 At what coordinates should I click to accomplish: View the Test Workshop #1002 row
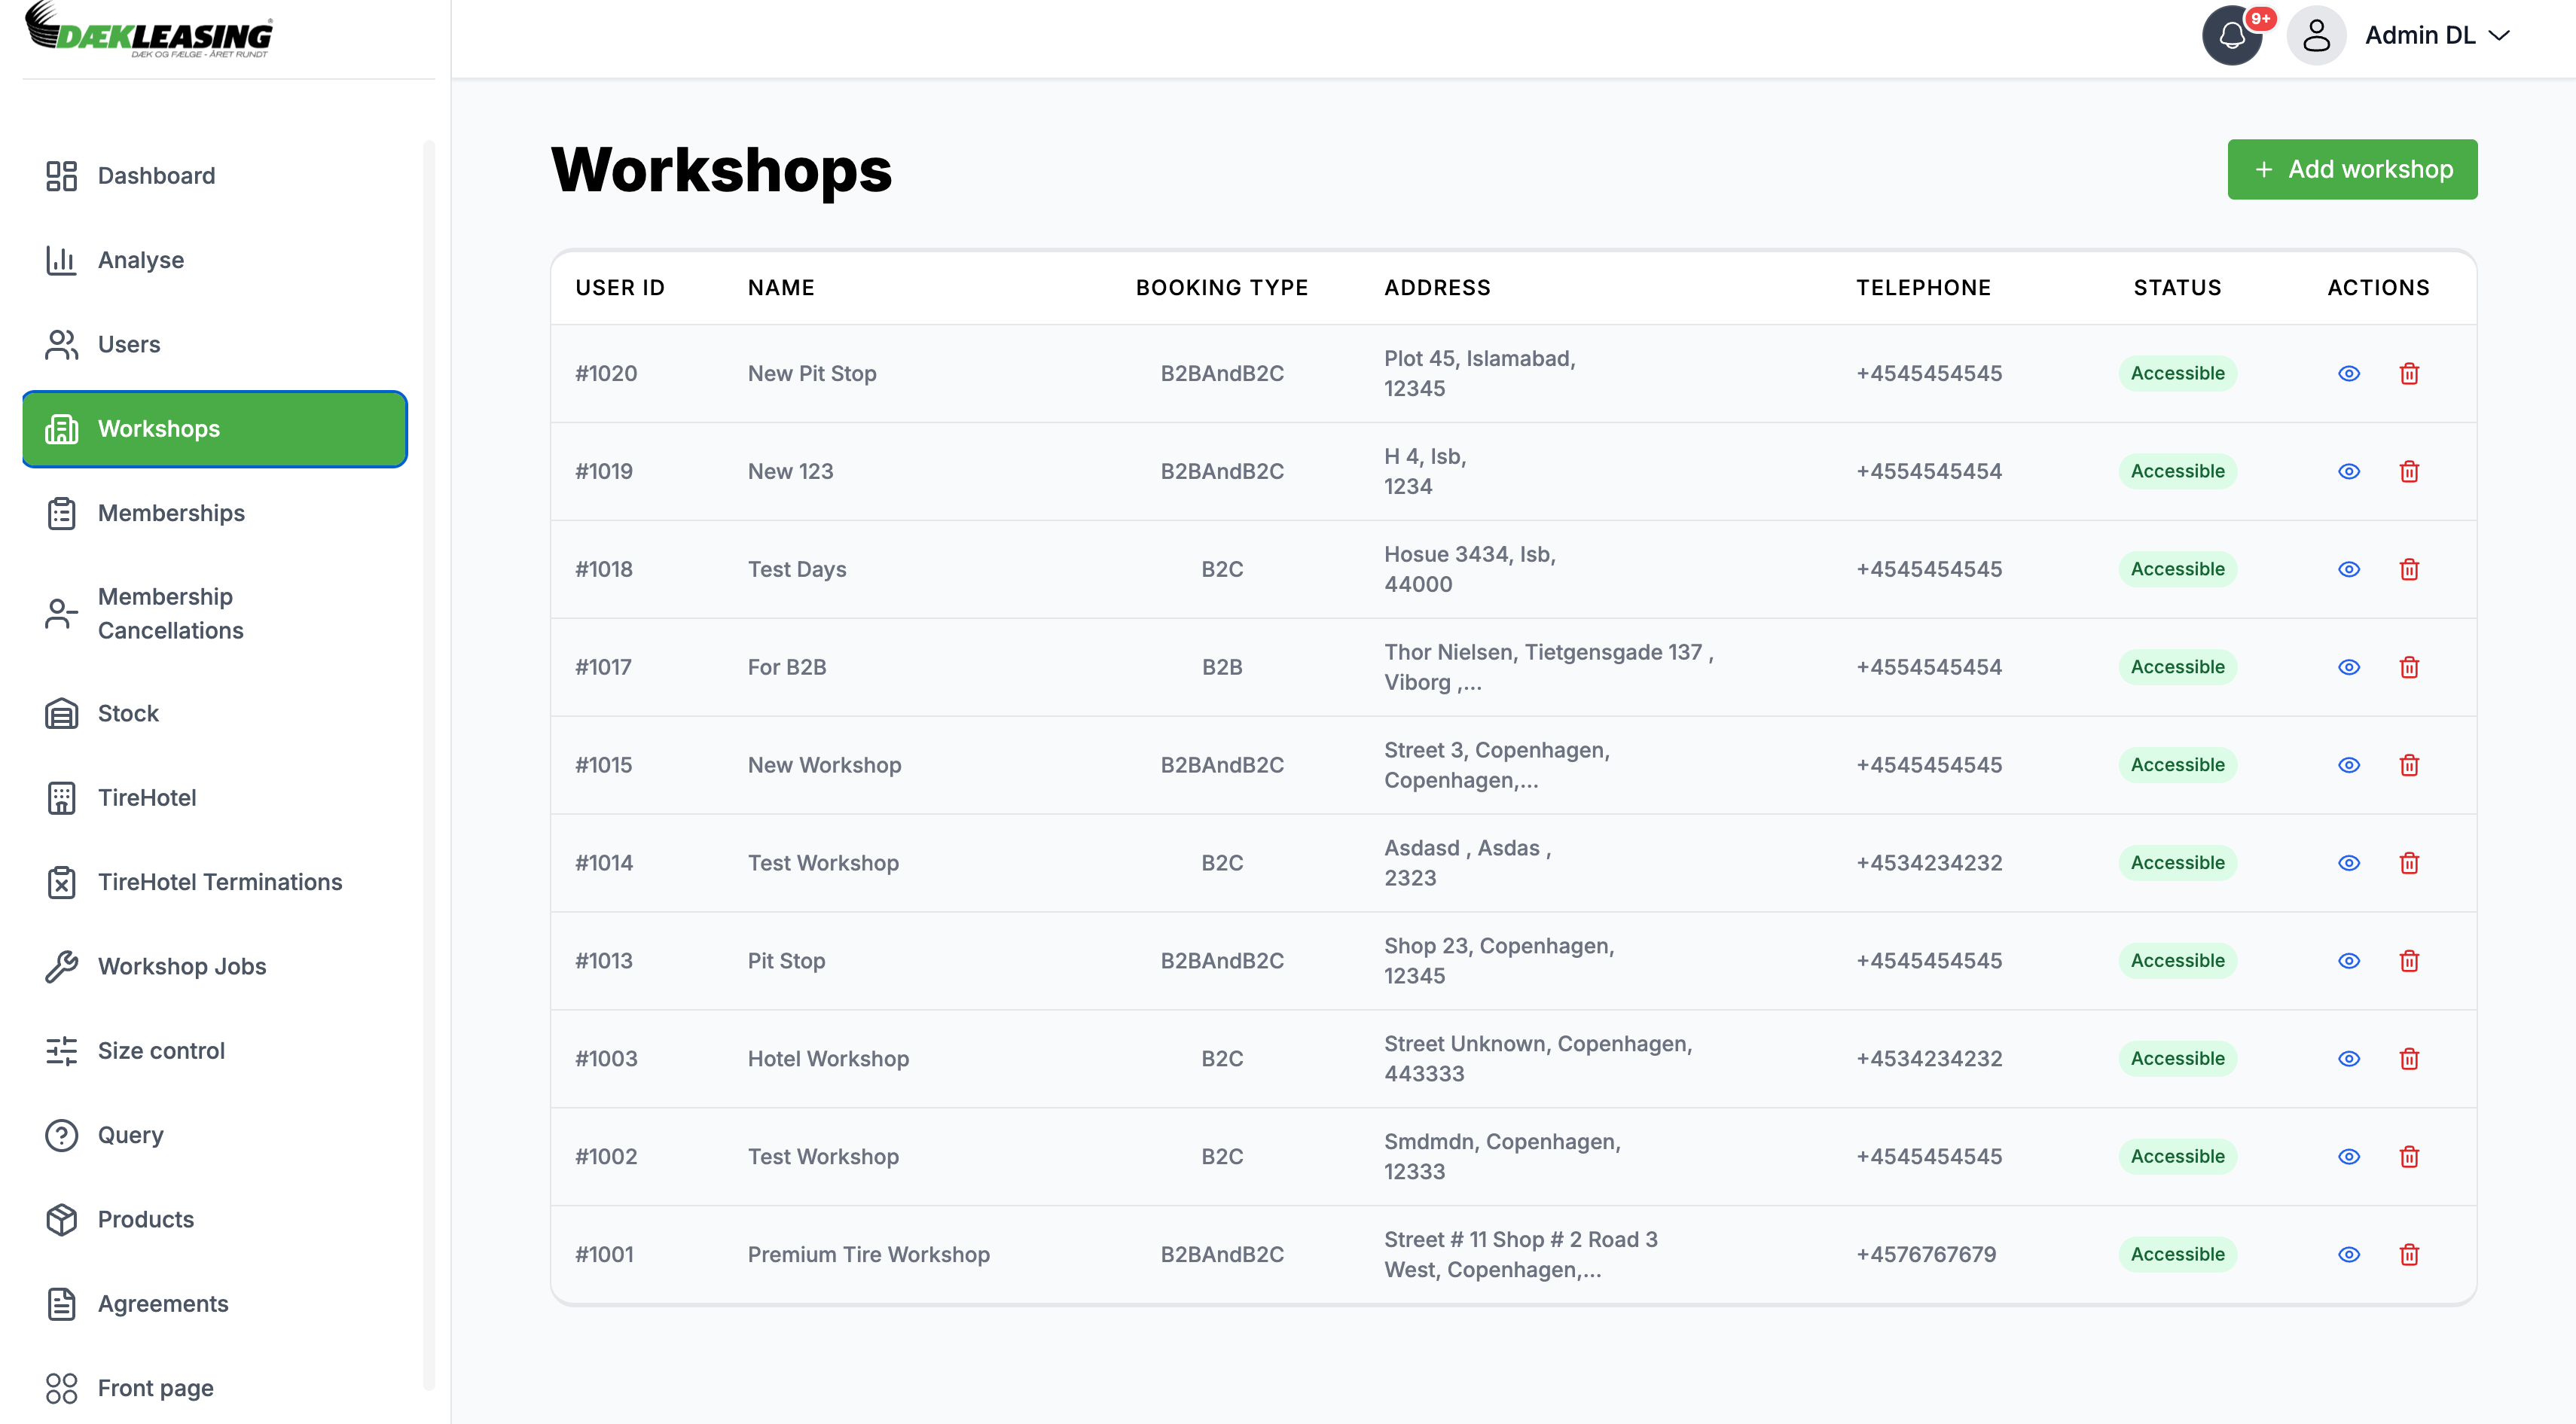click(x=2349, y=1157)
